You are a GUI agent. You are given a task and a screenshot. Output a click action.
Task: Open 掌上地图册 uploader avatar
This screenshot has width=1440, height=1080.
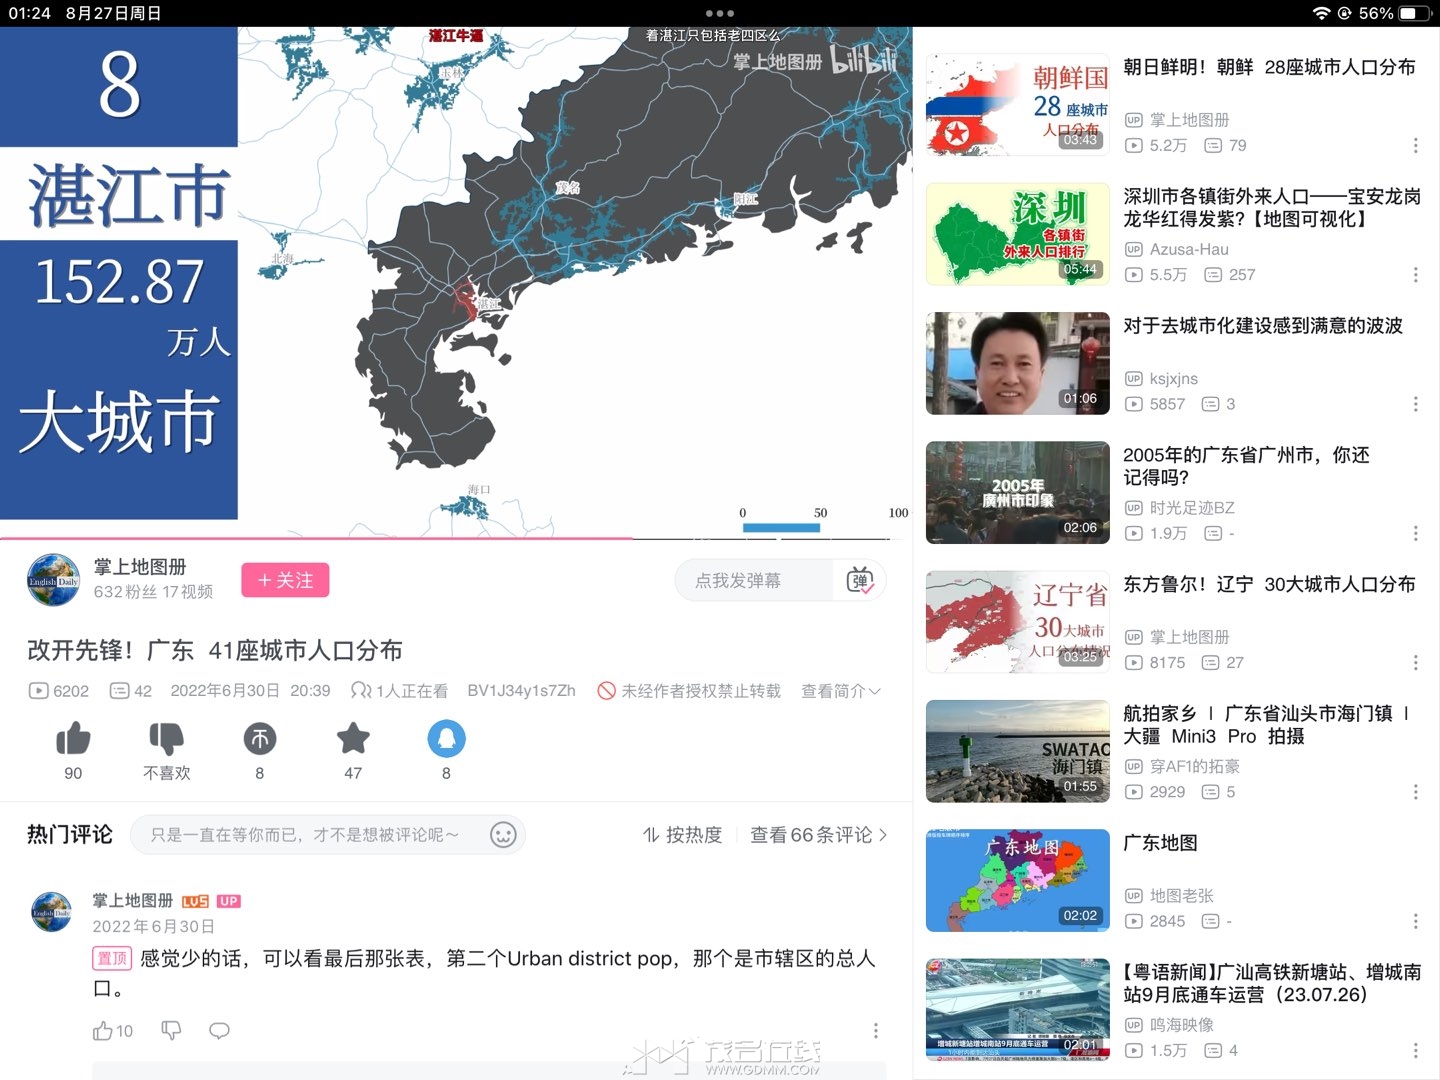coord(53,580)
